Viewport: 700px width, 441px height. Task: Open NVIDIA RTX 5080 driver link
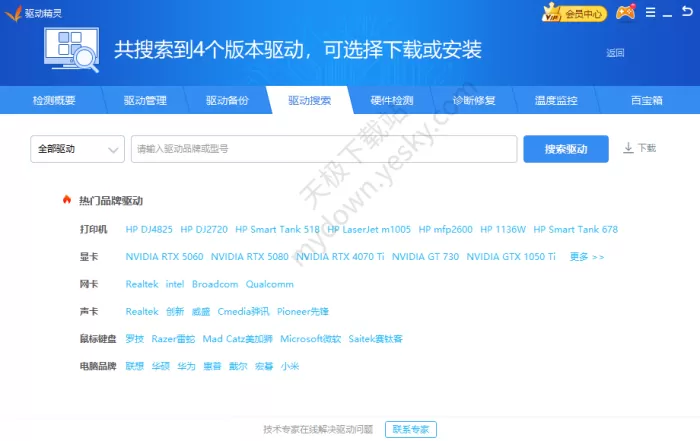[x=250, y=257]
